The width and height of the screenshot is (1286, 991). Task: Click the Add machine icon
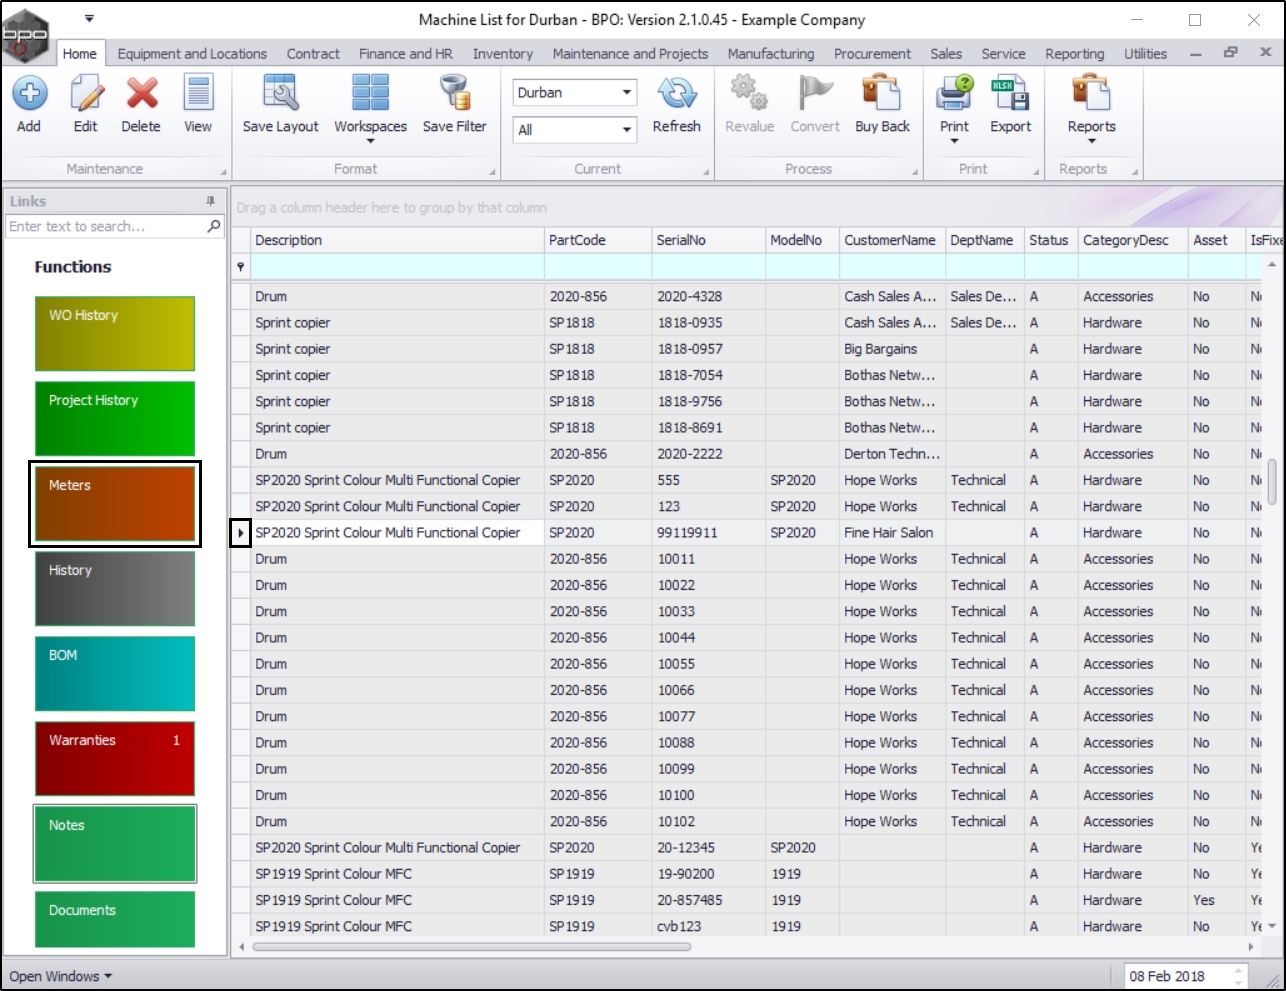(29, 95)
